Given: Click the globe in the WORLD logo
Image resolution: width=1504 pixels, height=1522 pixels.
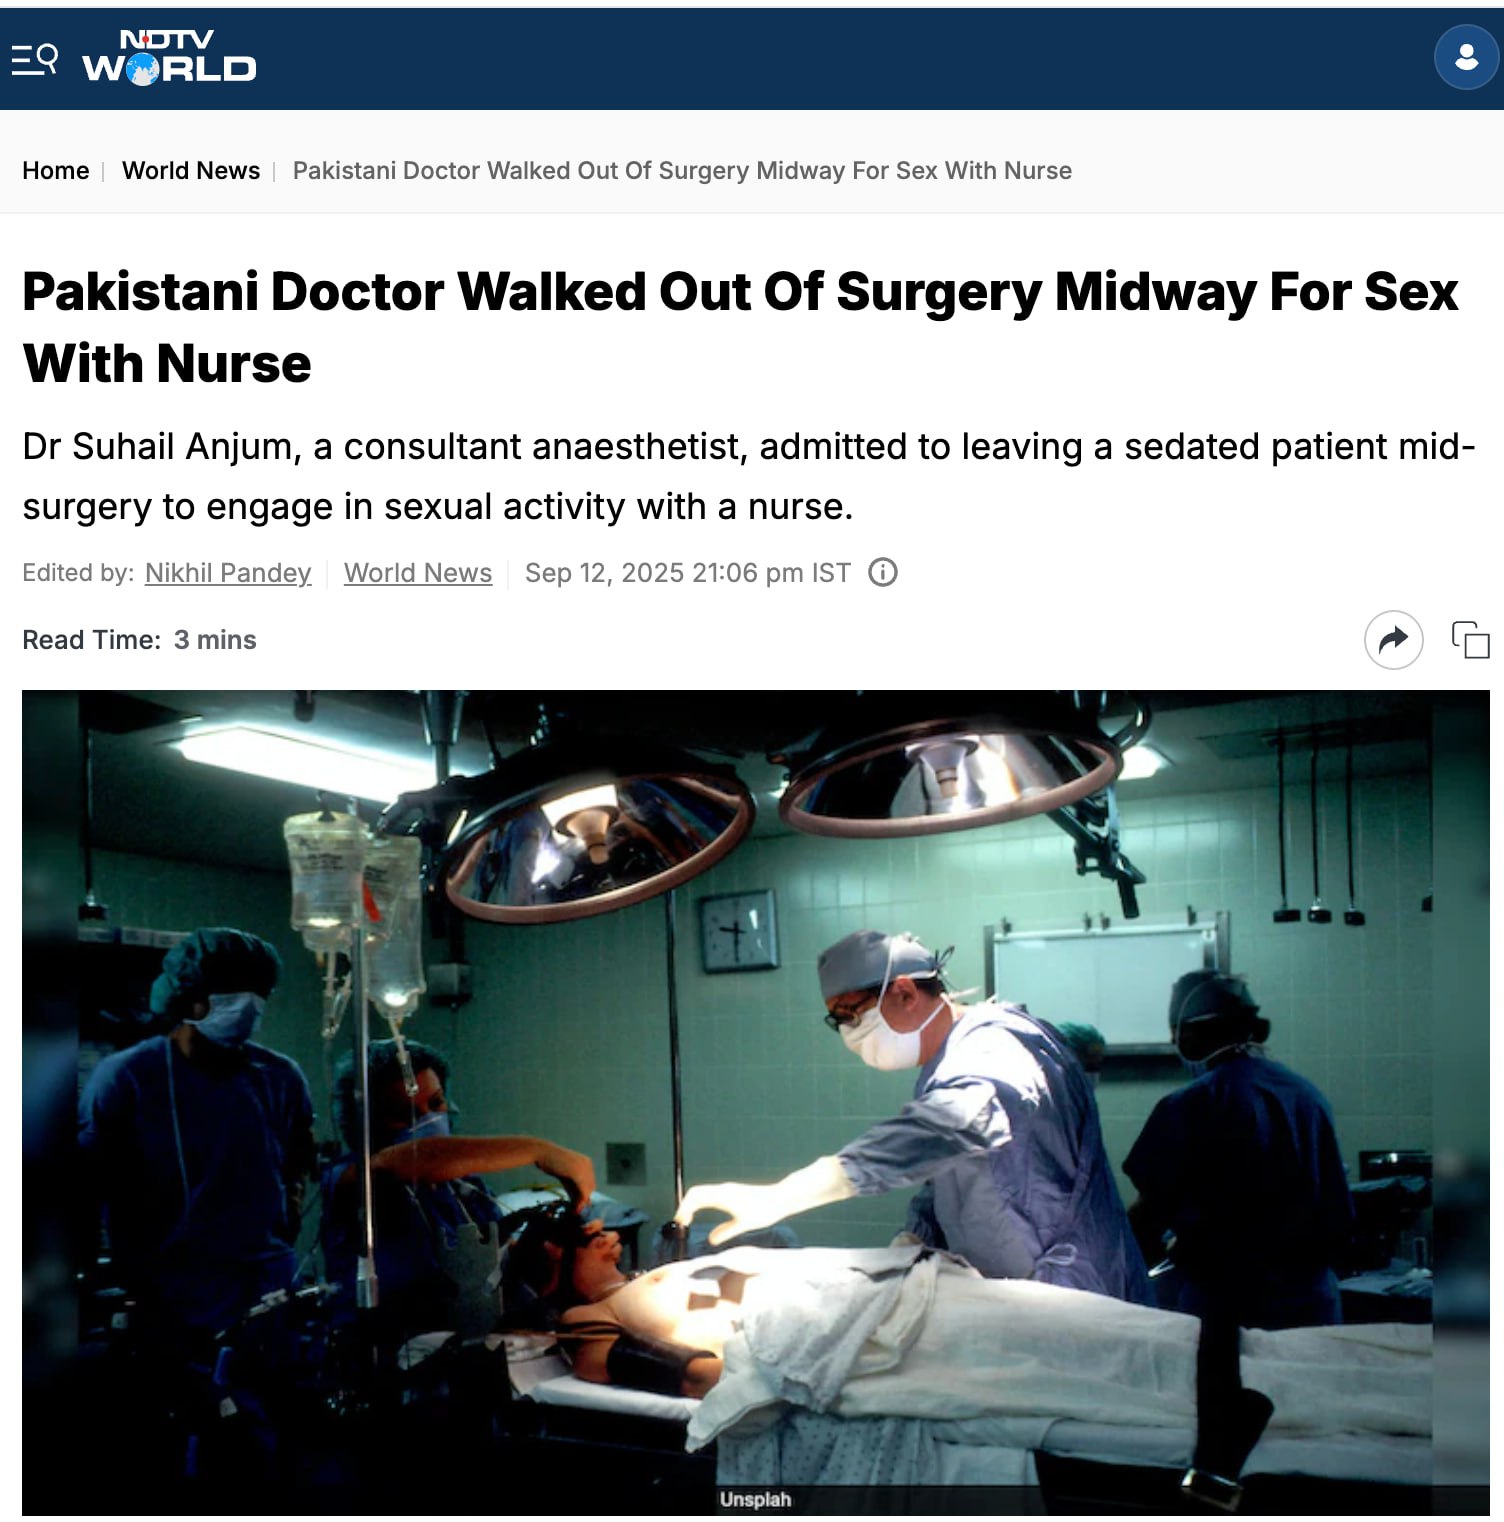Looking at the screenshot, I should tap(144, 69).
